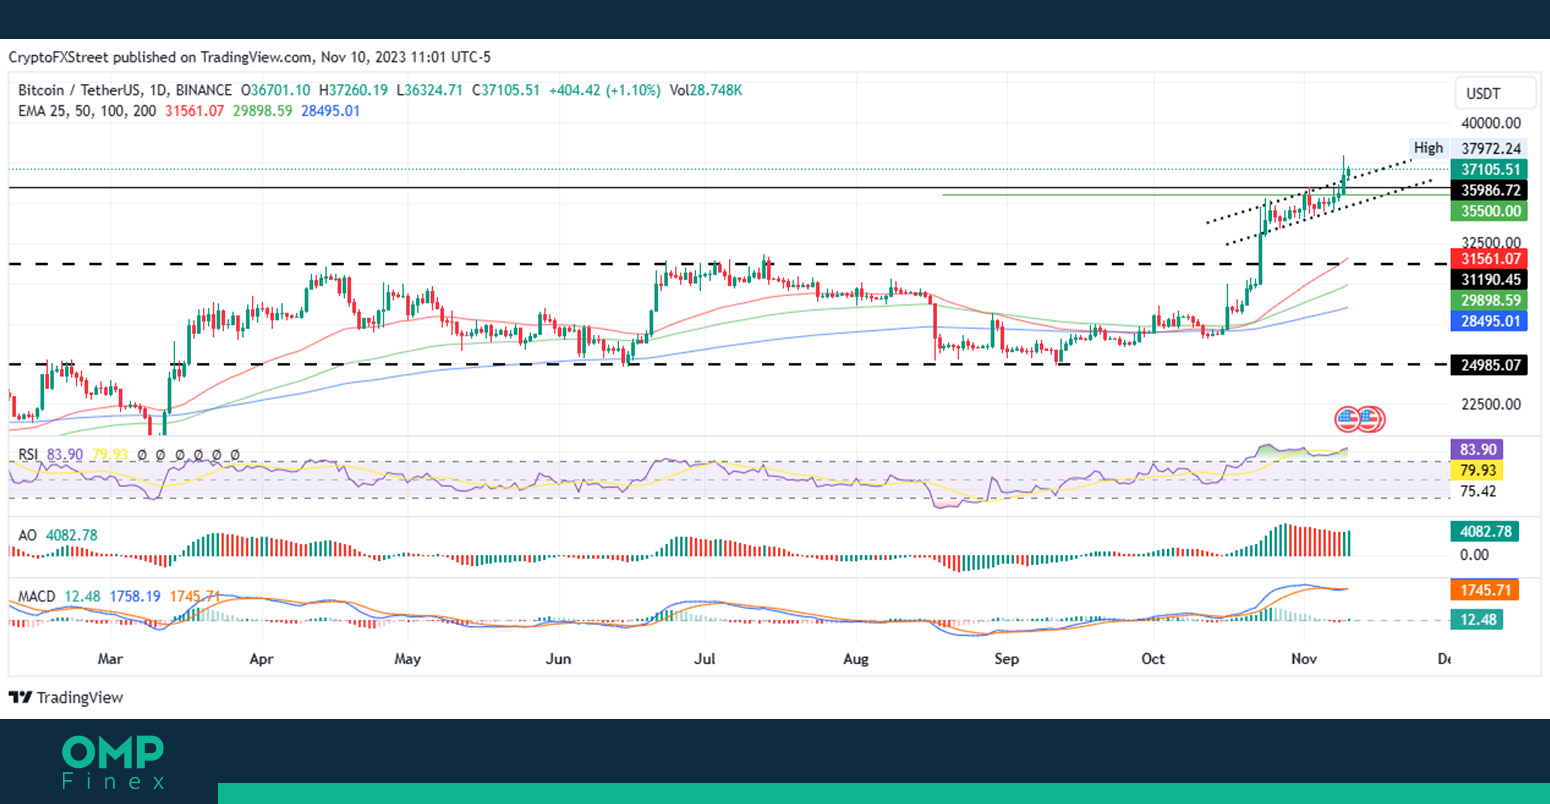Select the green 29898.59 EMA price tag

(1489, 301)
